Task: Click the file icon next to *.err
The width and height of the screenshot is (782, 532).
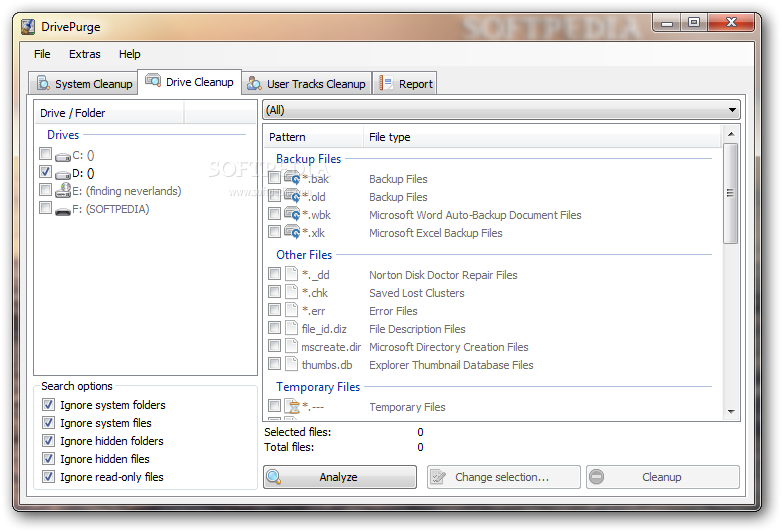Action: click(x=291, y=310)
